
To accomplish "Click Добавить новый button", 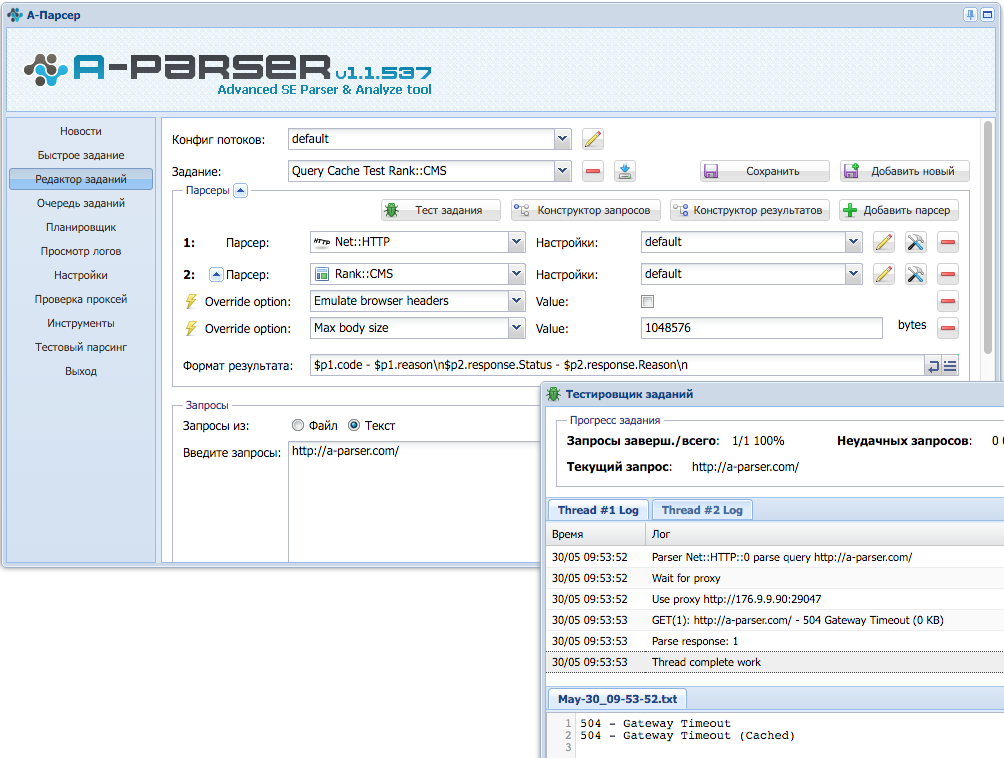I will pyautogui.click(x=904, y=171).
